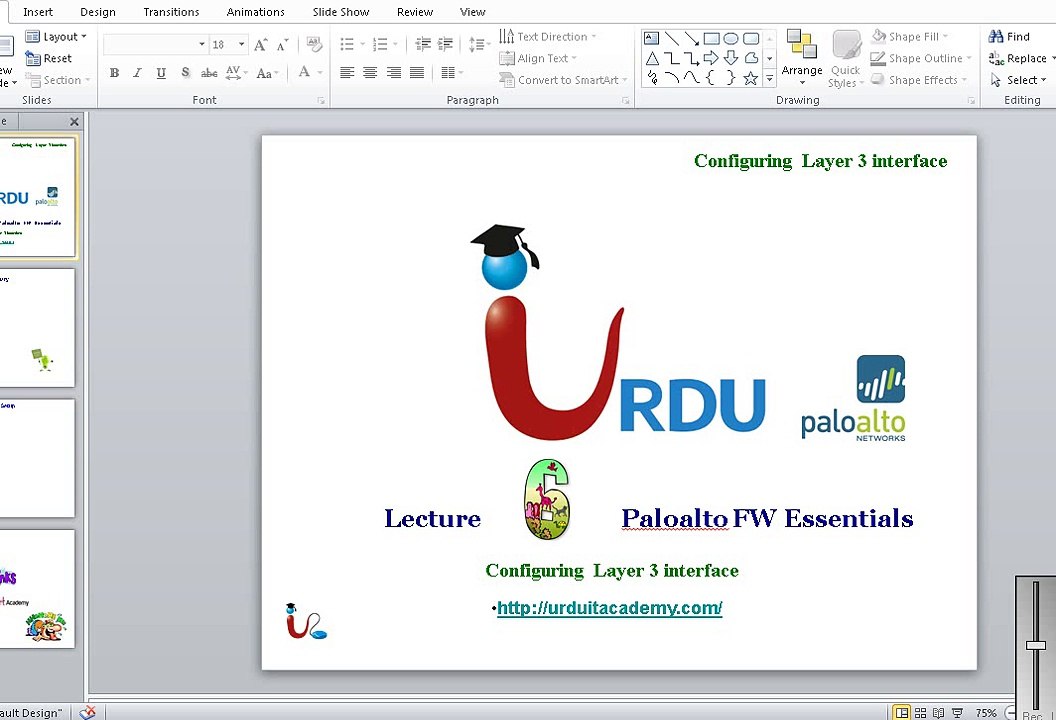Toggle Italic formatting
This screenshot has width=1056, height=720.
(137, 73)
